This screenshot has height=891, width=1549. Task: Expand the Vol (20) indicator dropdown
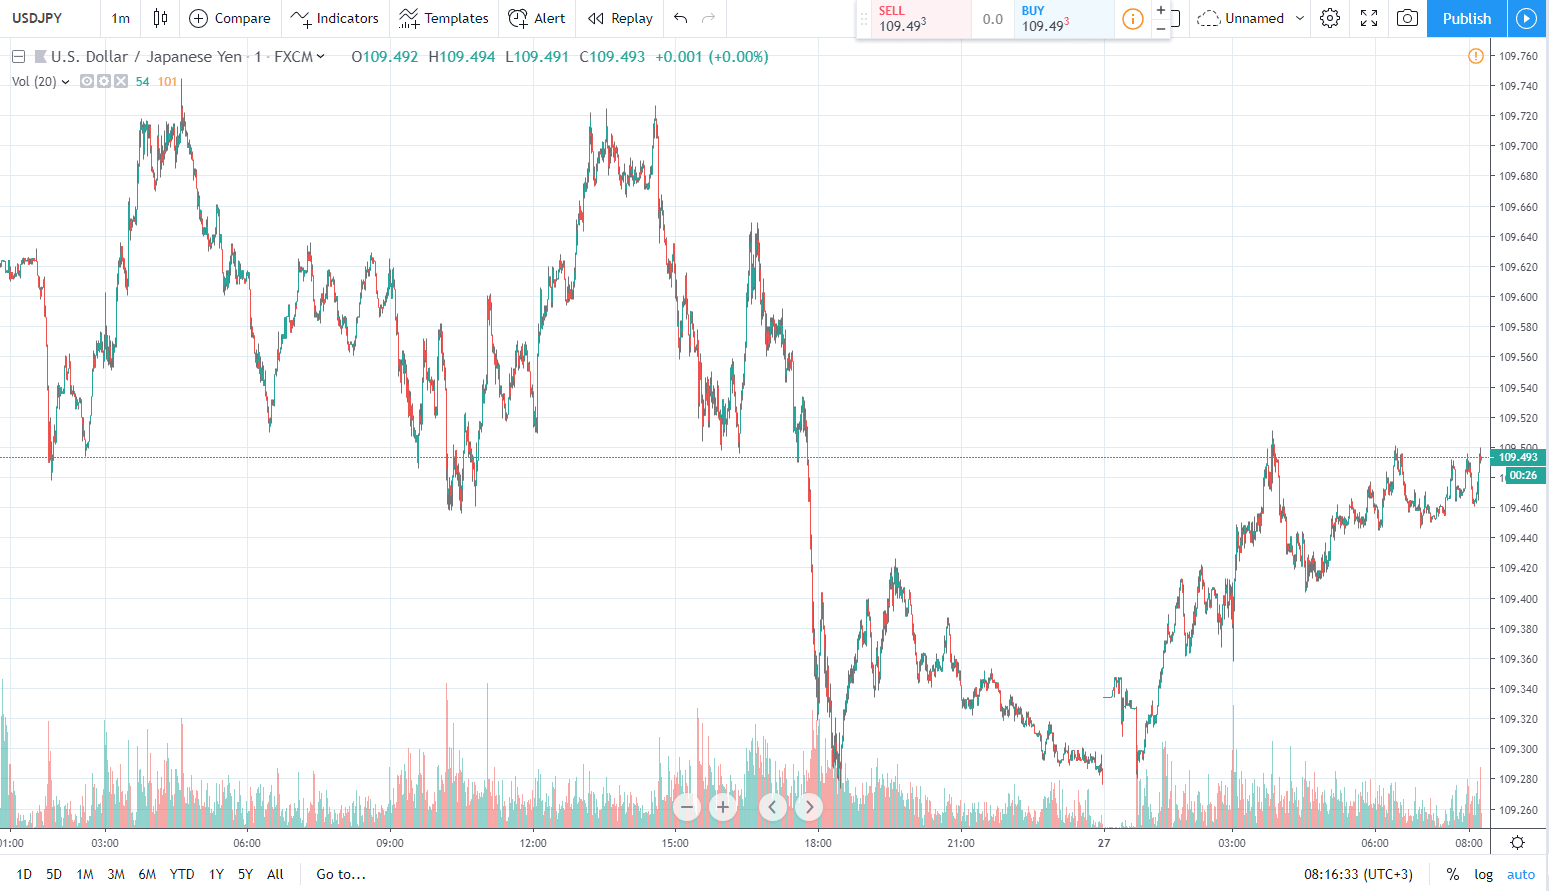coord(66,82)
